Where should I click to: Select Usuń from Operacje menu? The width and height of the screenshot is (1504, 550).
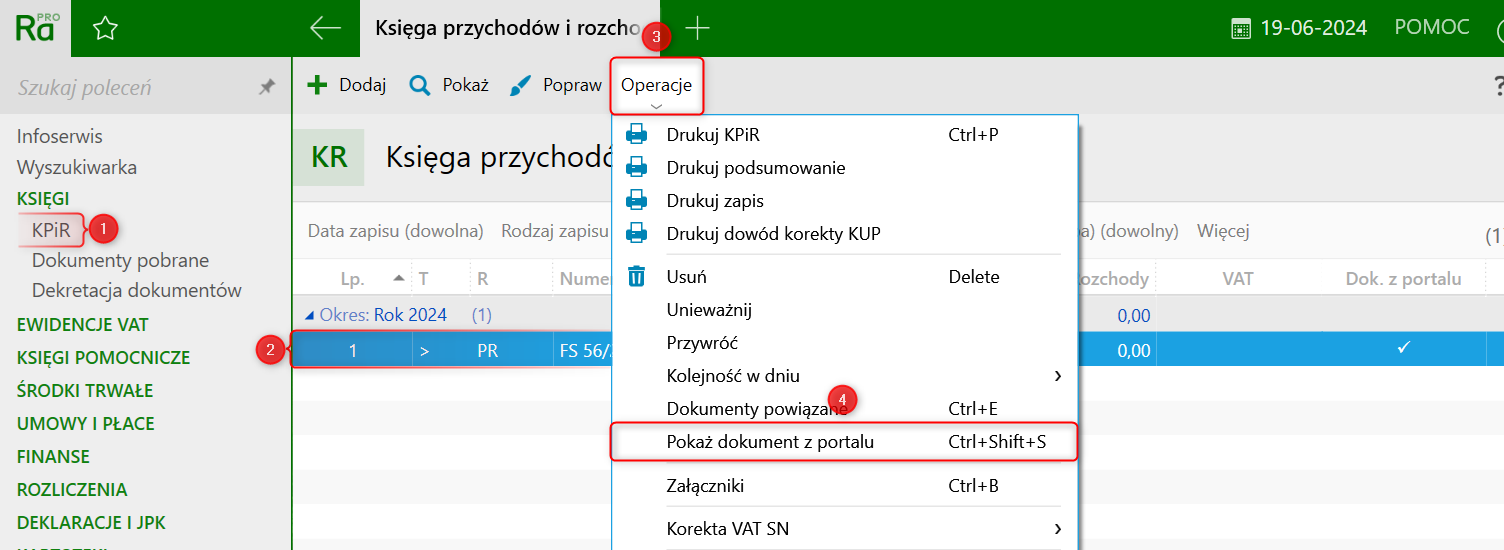point(844,276)
